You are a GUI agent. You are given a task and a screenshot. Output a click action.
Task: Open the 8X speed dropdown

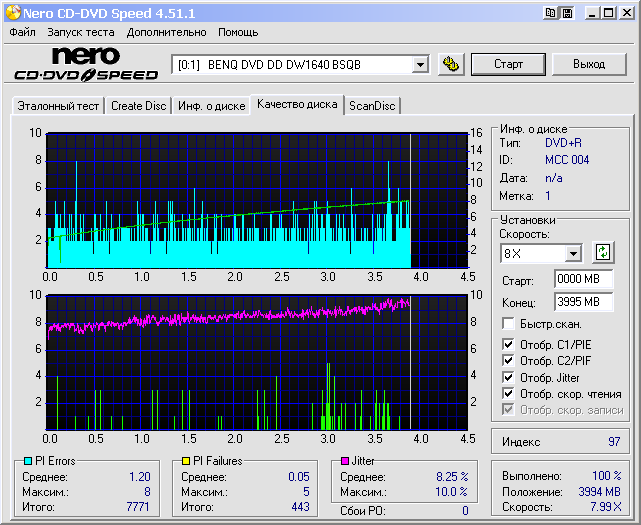pyautogui.click(x=573, y=254)
